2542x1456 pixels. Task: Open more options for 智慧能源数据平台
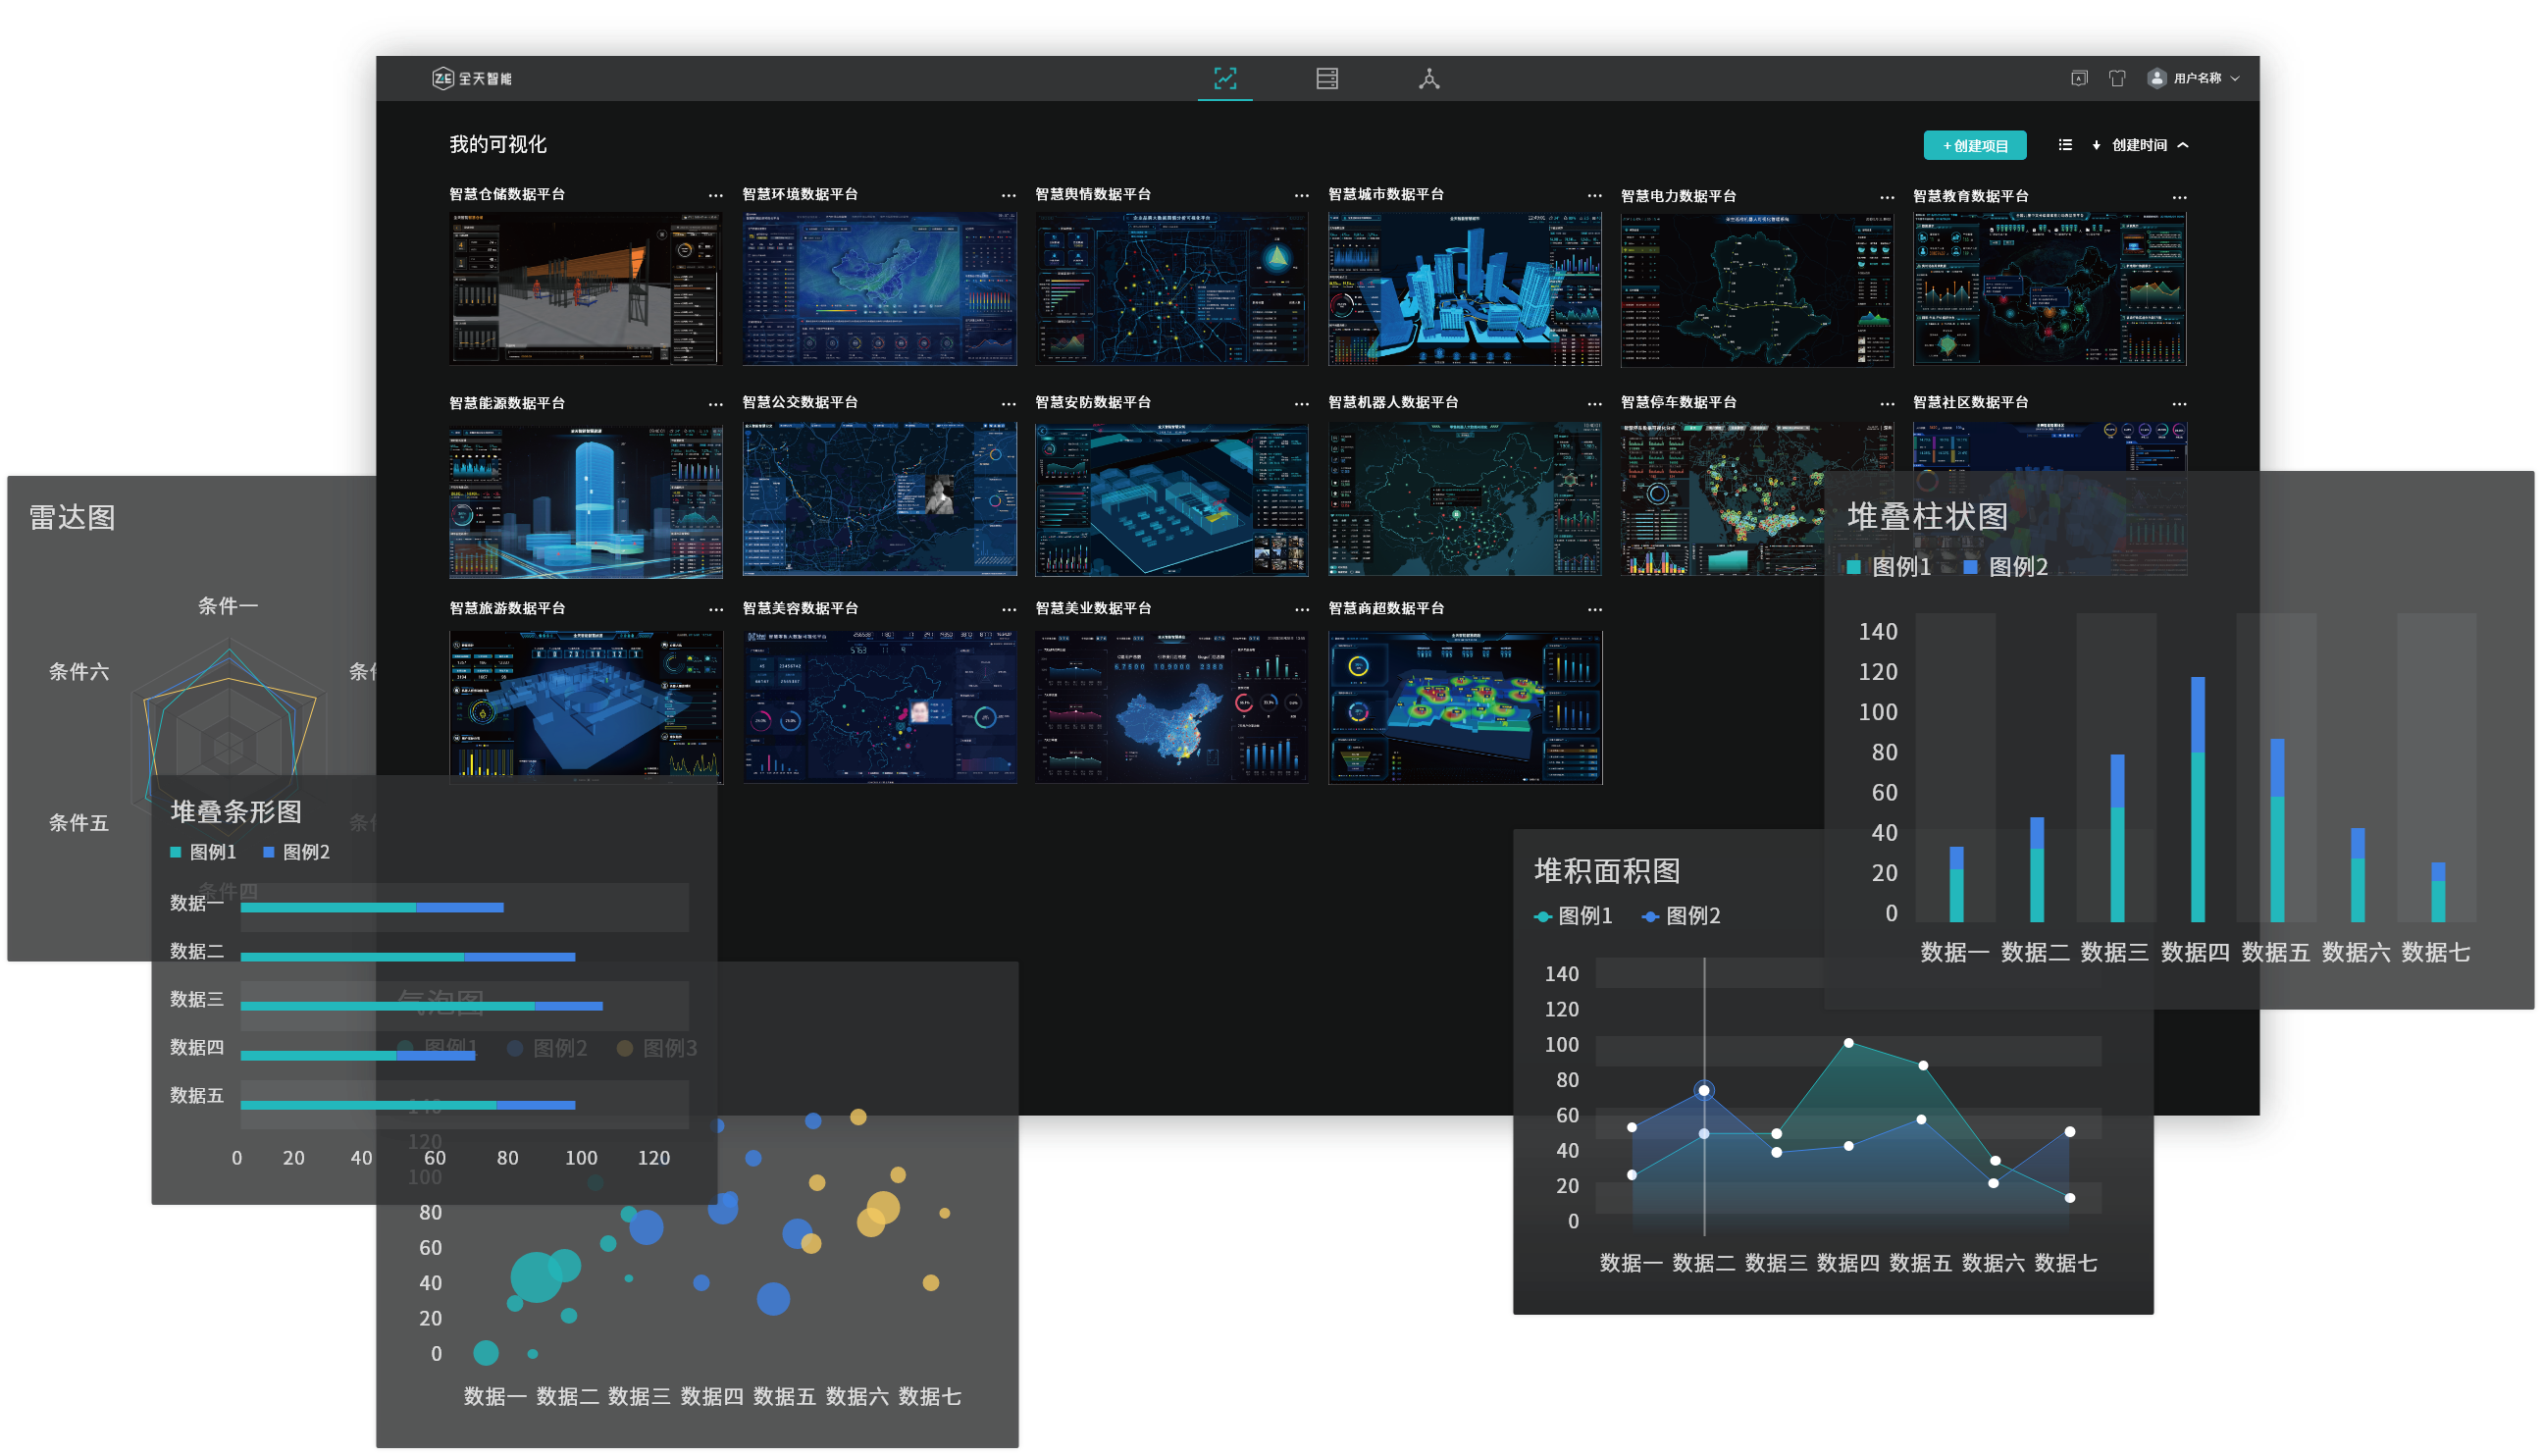(715, 404)
